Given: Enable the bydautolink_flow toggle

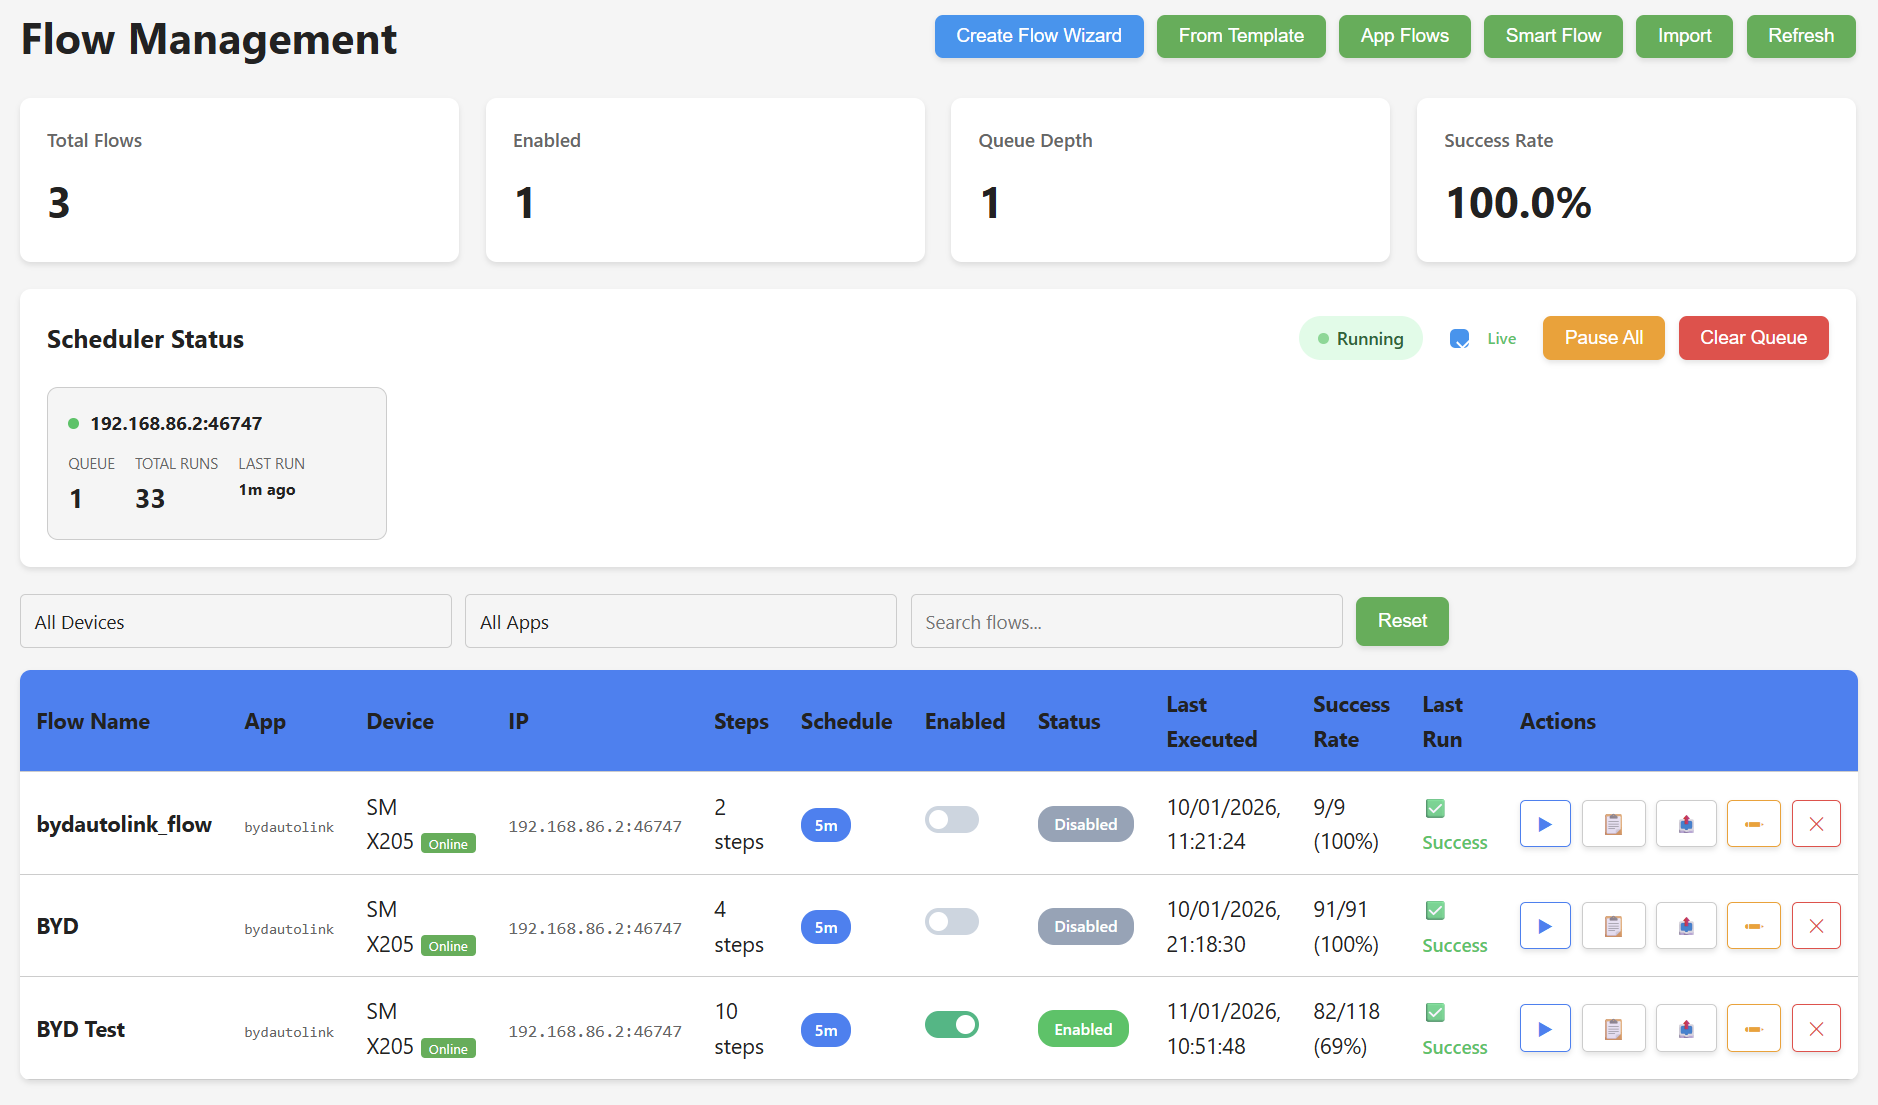Looking at the screenshot, I should 951,819.
